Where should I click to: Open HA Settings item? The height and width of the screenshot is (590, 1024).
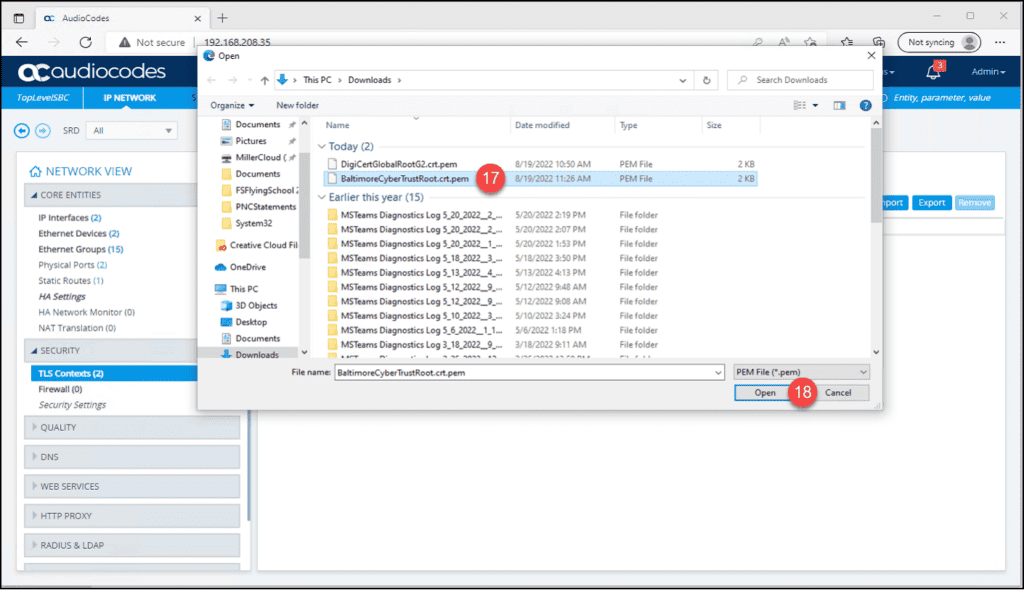point(61,296)
